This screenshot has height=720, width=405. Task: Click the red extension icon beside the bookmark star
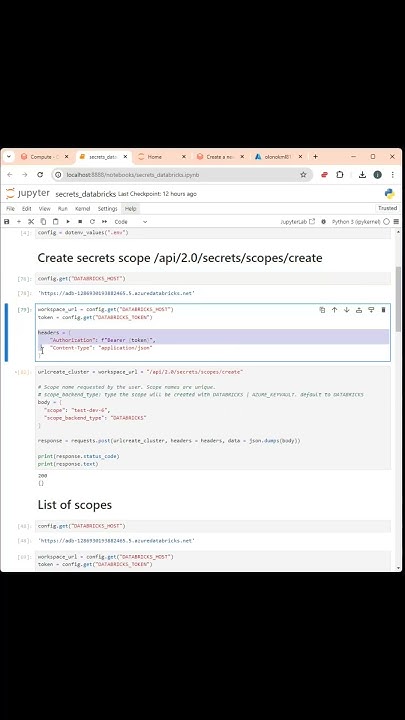(324, 175)
